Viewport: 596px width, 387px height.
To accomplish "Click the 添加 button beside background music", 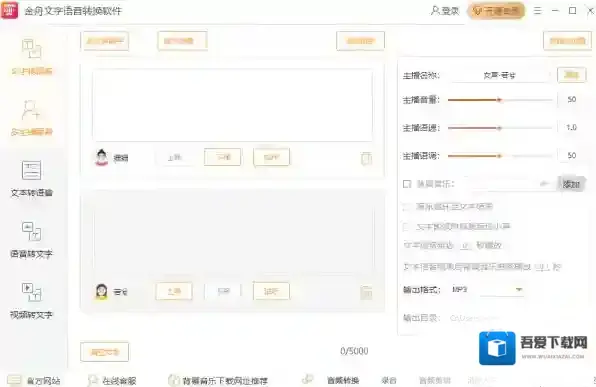I will click(571, 184).
